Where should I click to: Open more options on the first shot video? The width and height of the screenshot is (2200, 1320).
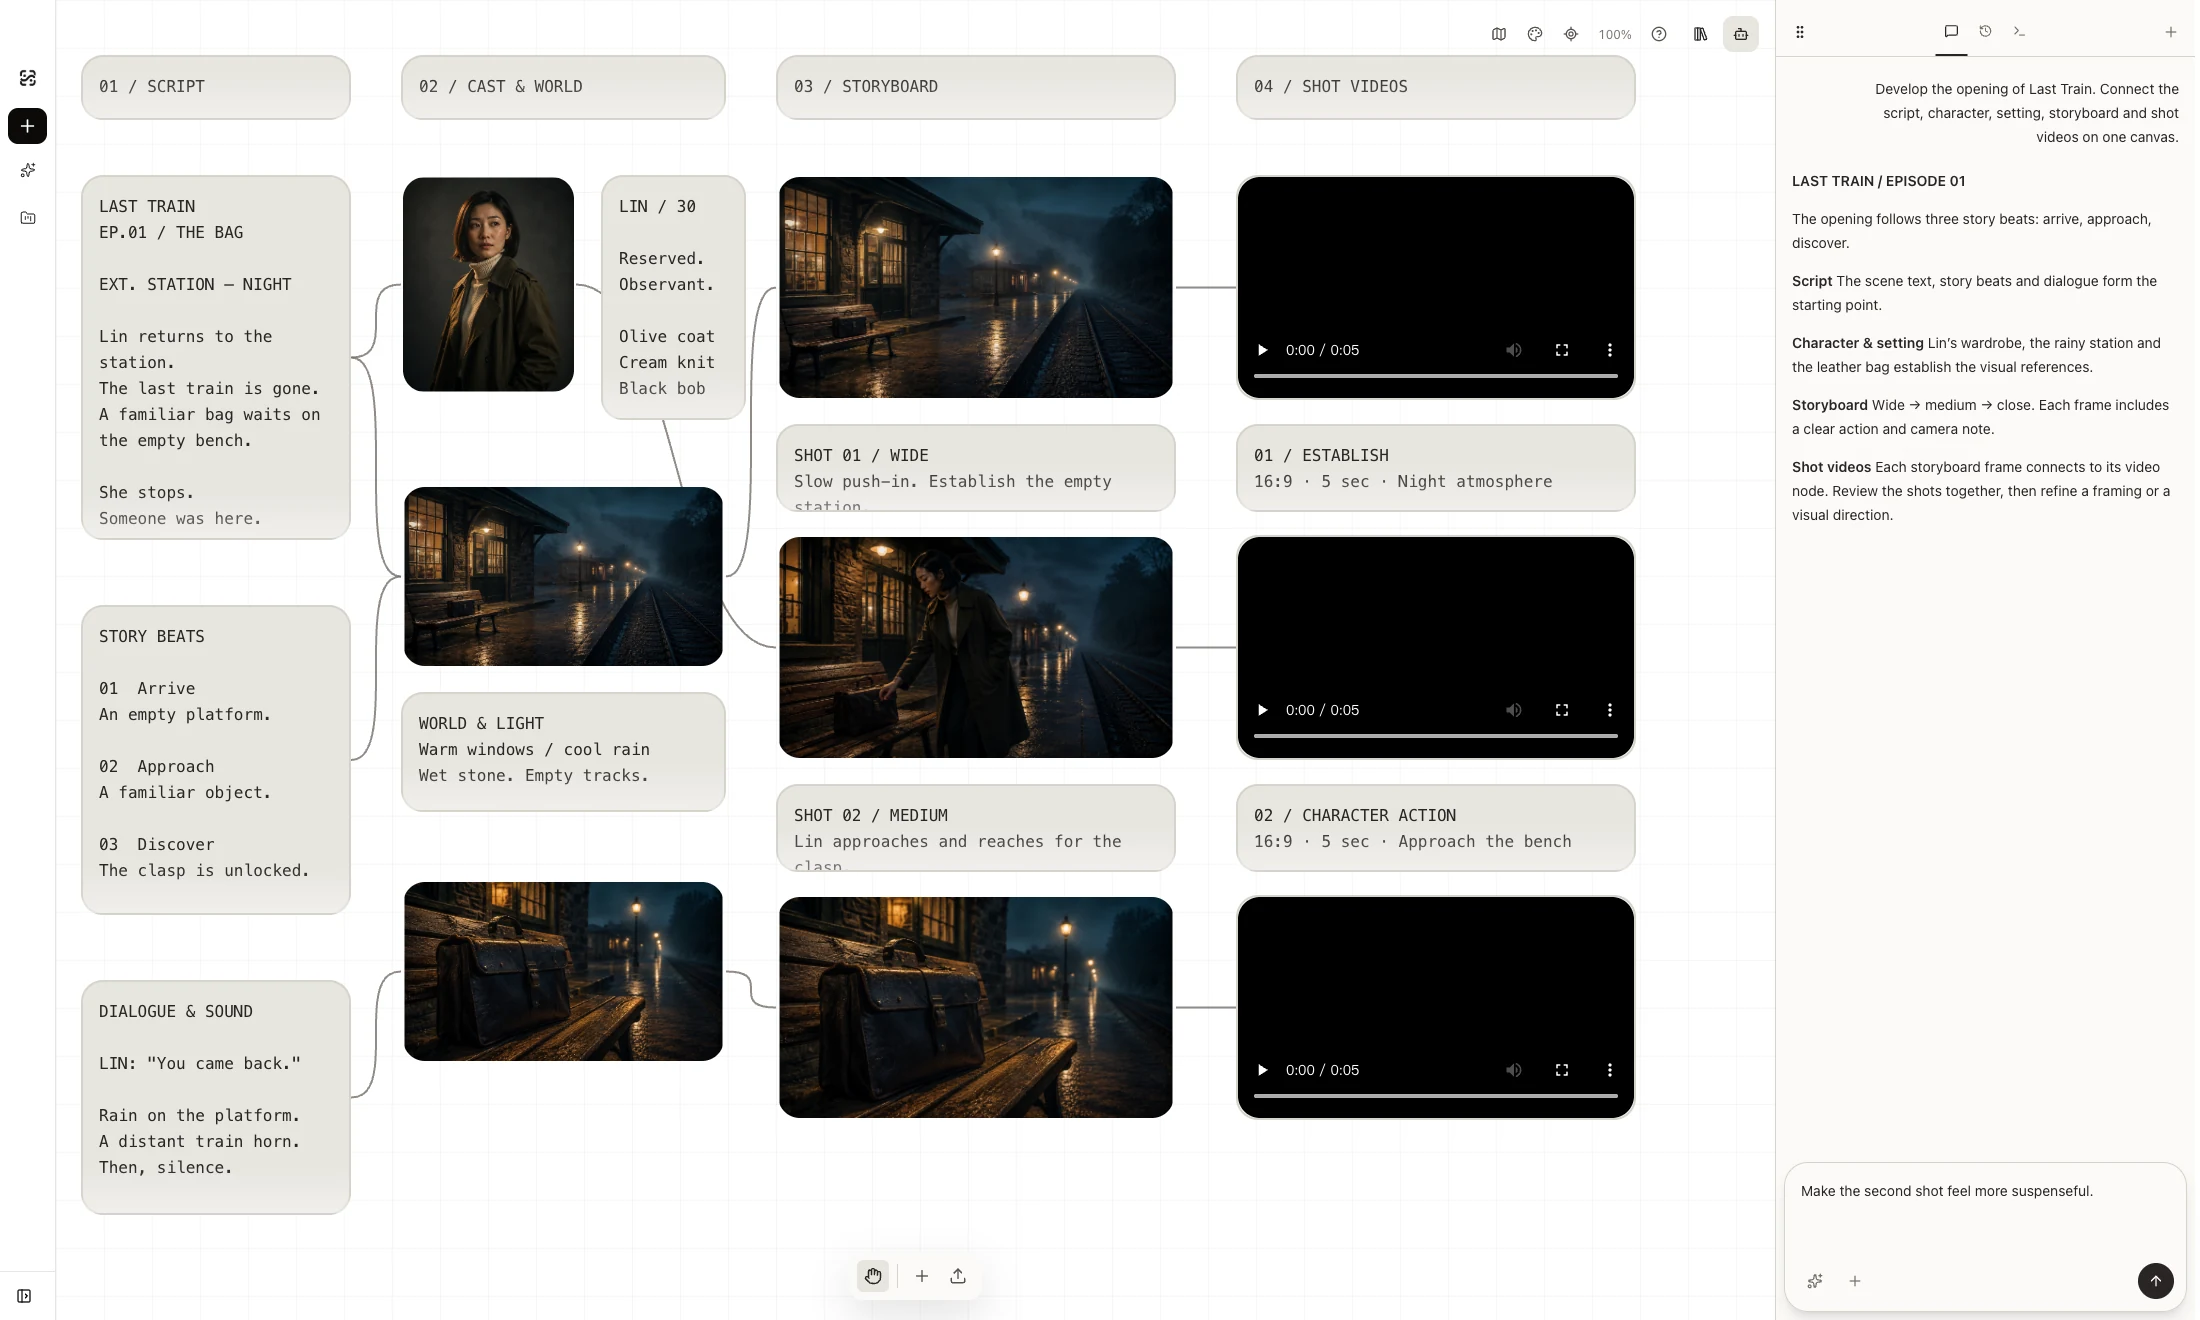[x=1610, y=350]
